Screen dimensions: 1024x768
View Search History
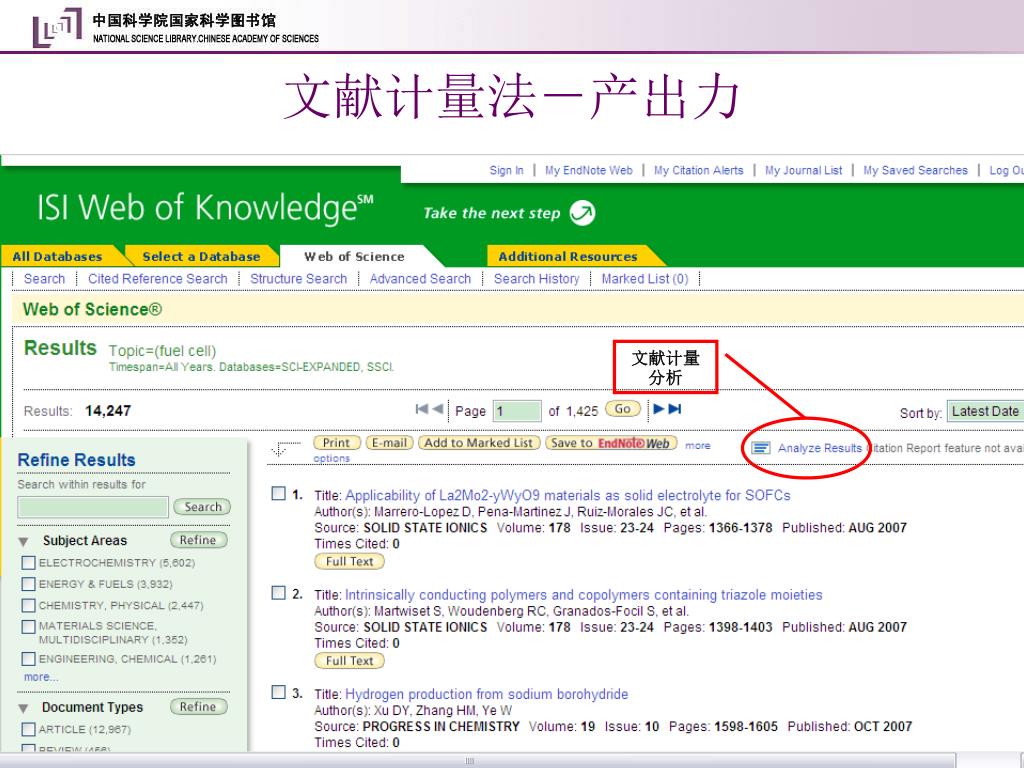(536, 279)
